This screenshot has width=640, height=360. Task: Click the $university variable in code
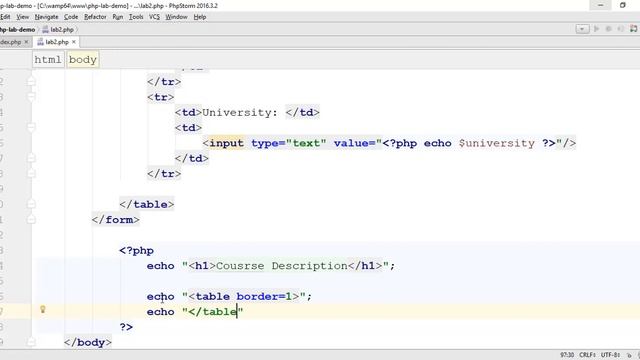(x=496, y=143)
